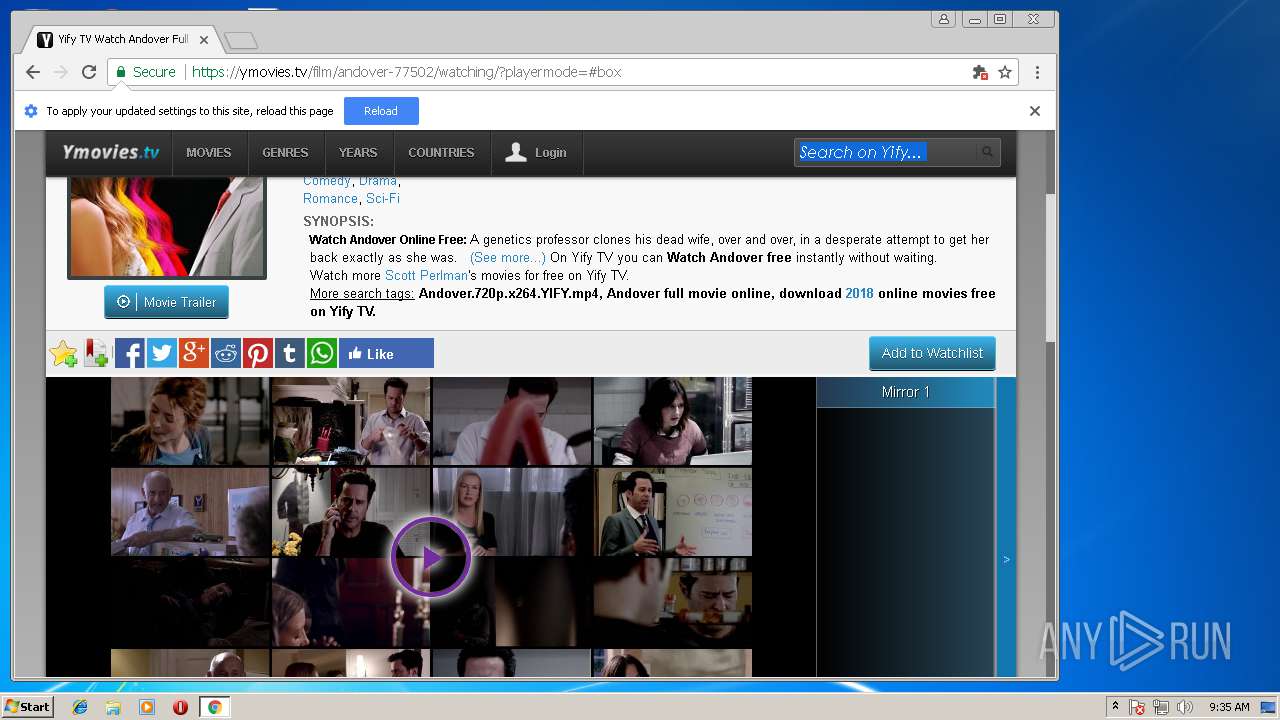Share on Facebook
The image size is (1280, 720).
pos(129,353)
